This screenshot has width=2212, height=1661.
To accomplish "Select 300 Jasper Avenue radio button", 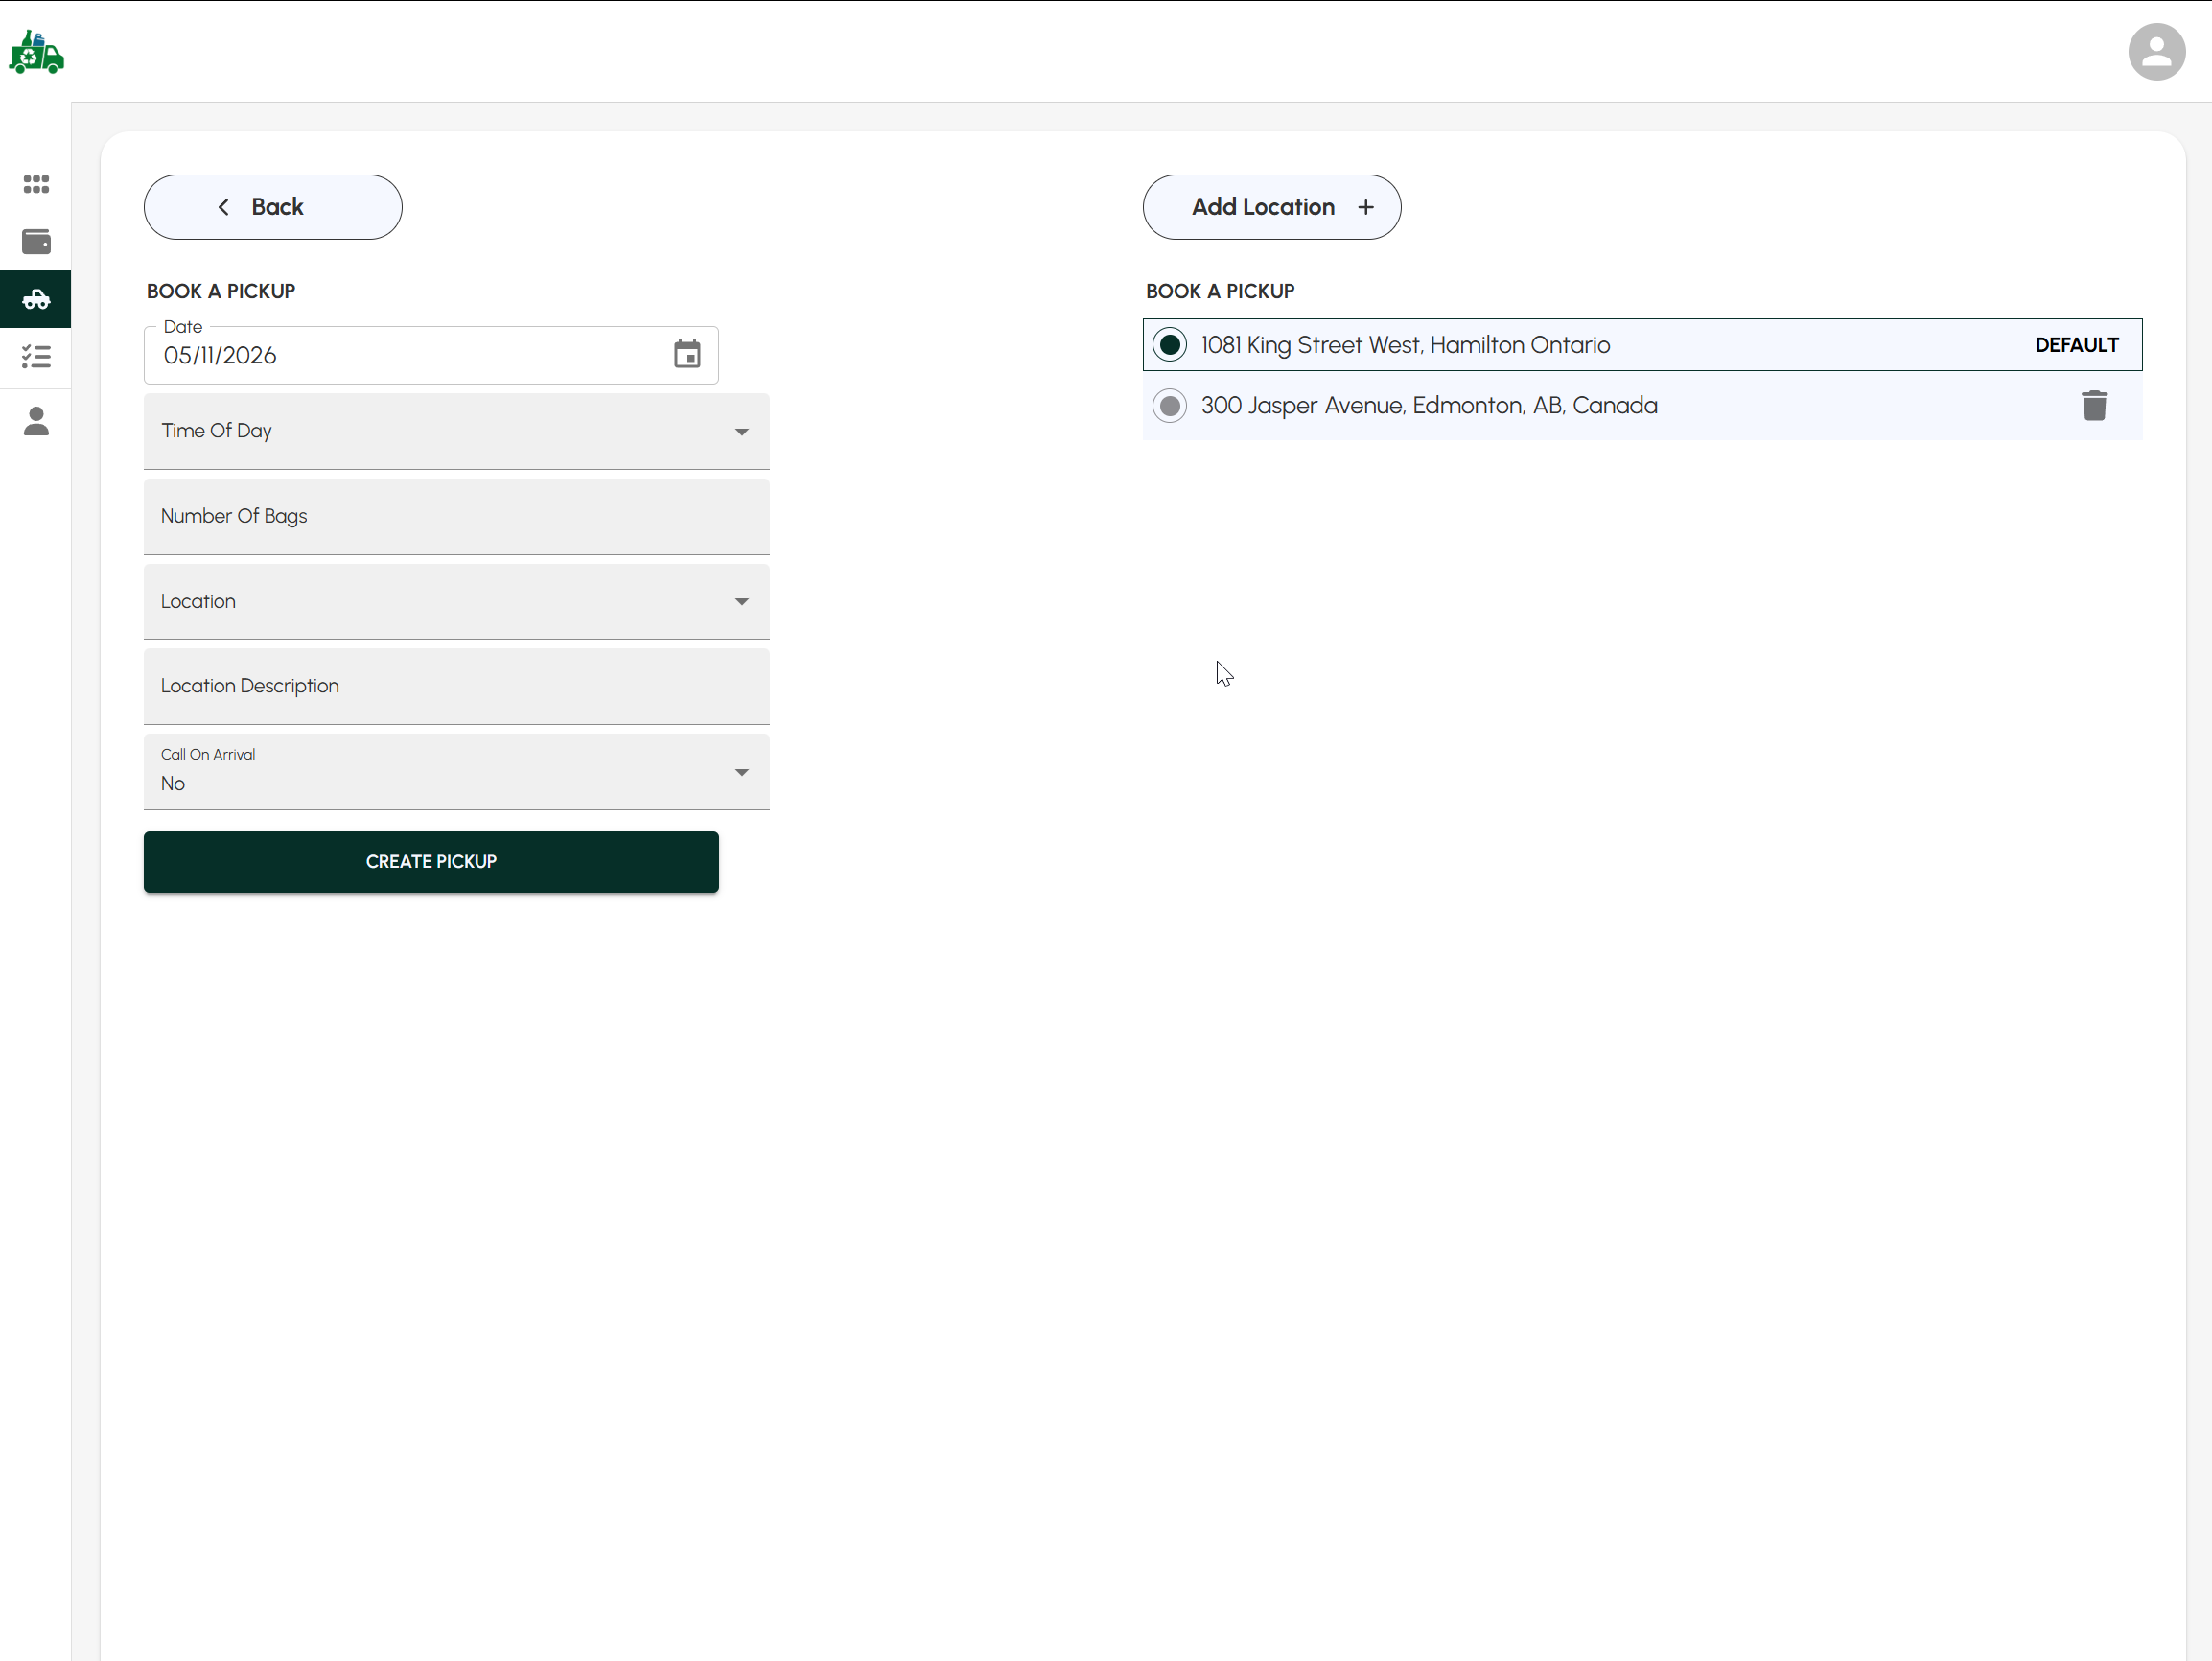I will tap(1169, 405).
